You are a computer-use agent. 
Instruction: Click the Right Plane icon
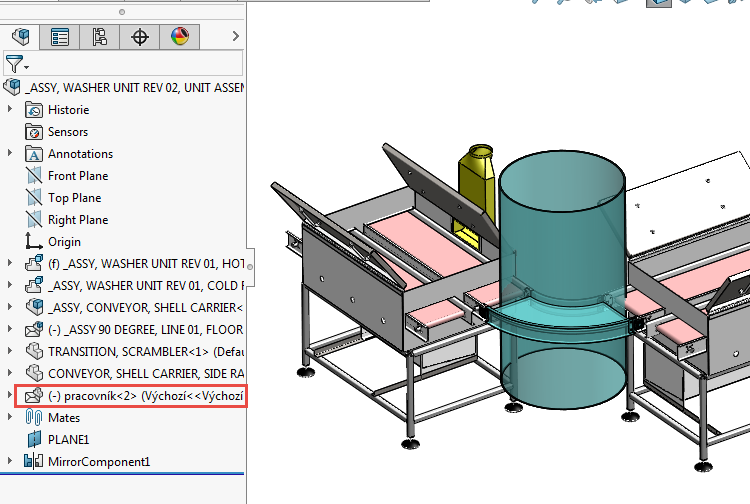34,220
